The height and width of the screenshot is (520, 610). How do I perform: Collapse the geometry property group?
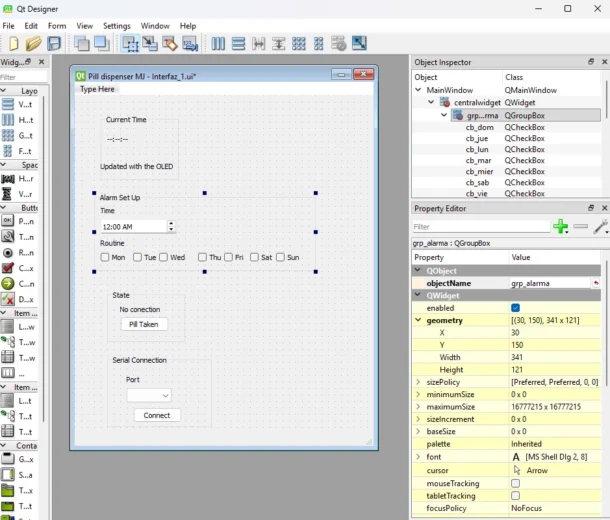[418, 320]
